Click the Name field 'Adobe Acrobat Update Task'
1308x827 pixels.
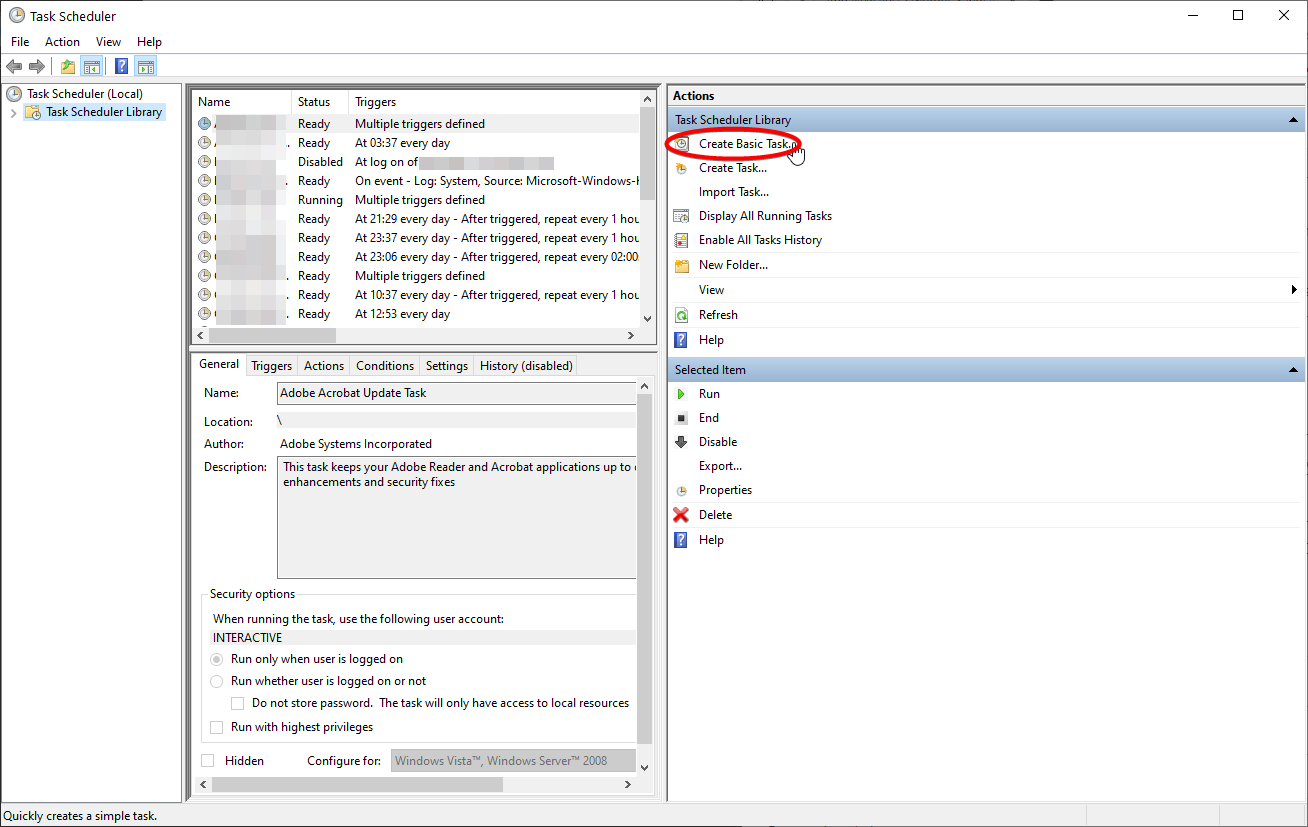click(457, 393)
